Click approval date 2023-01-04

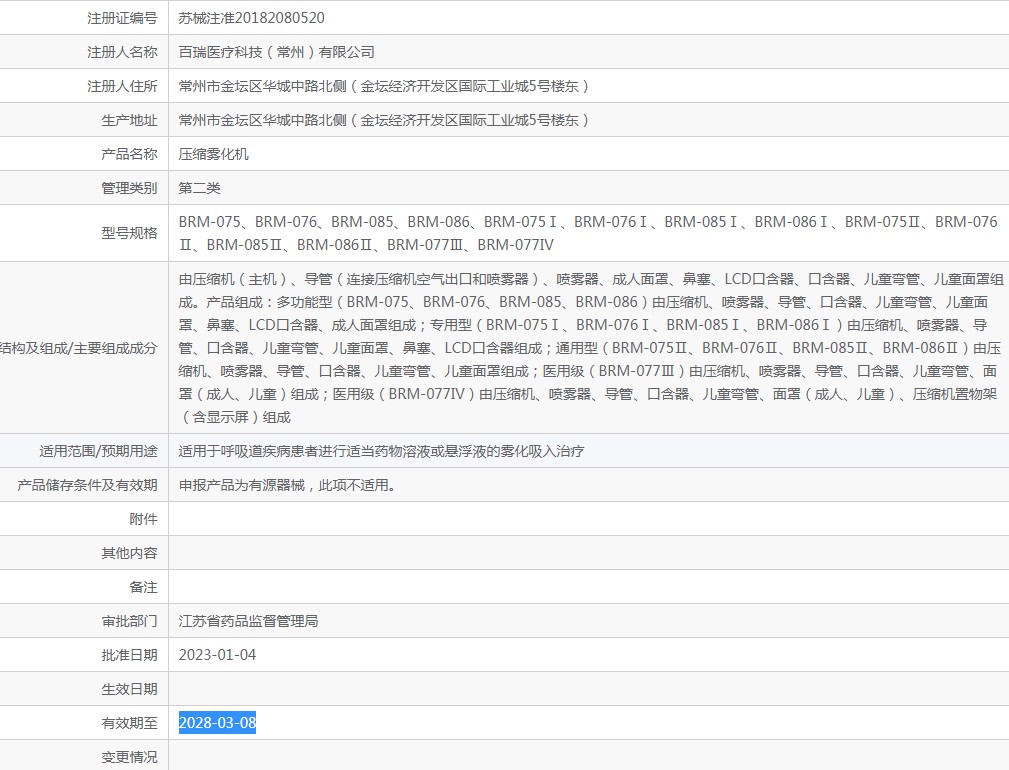click(218, 655)
